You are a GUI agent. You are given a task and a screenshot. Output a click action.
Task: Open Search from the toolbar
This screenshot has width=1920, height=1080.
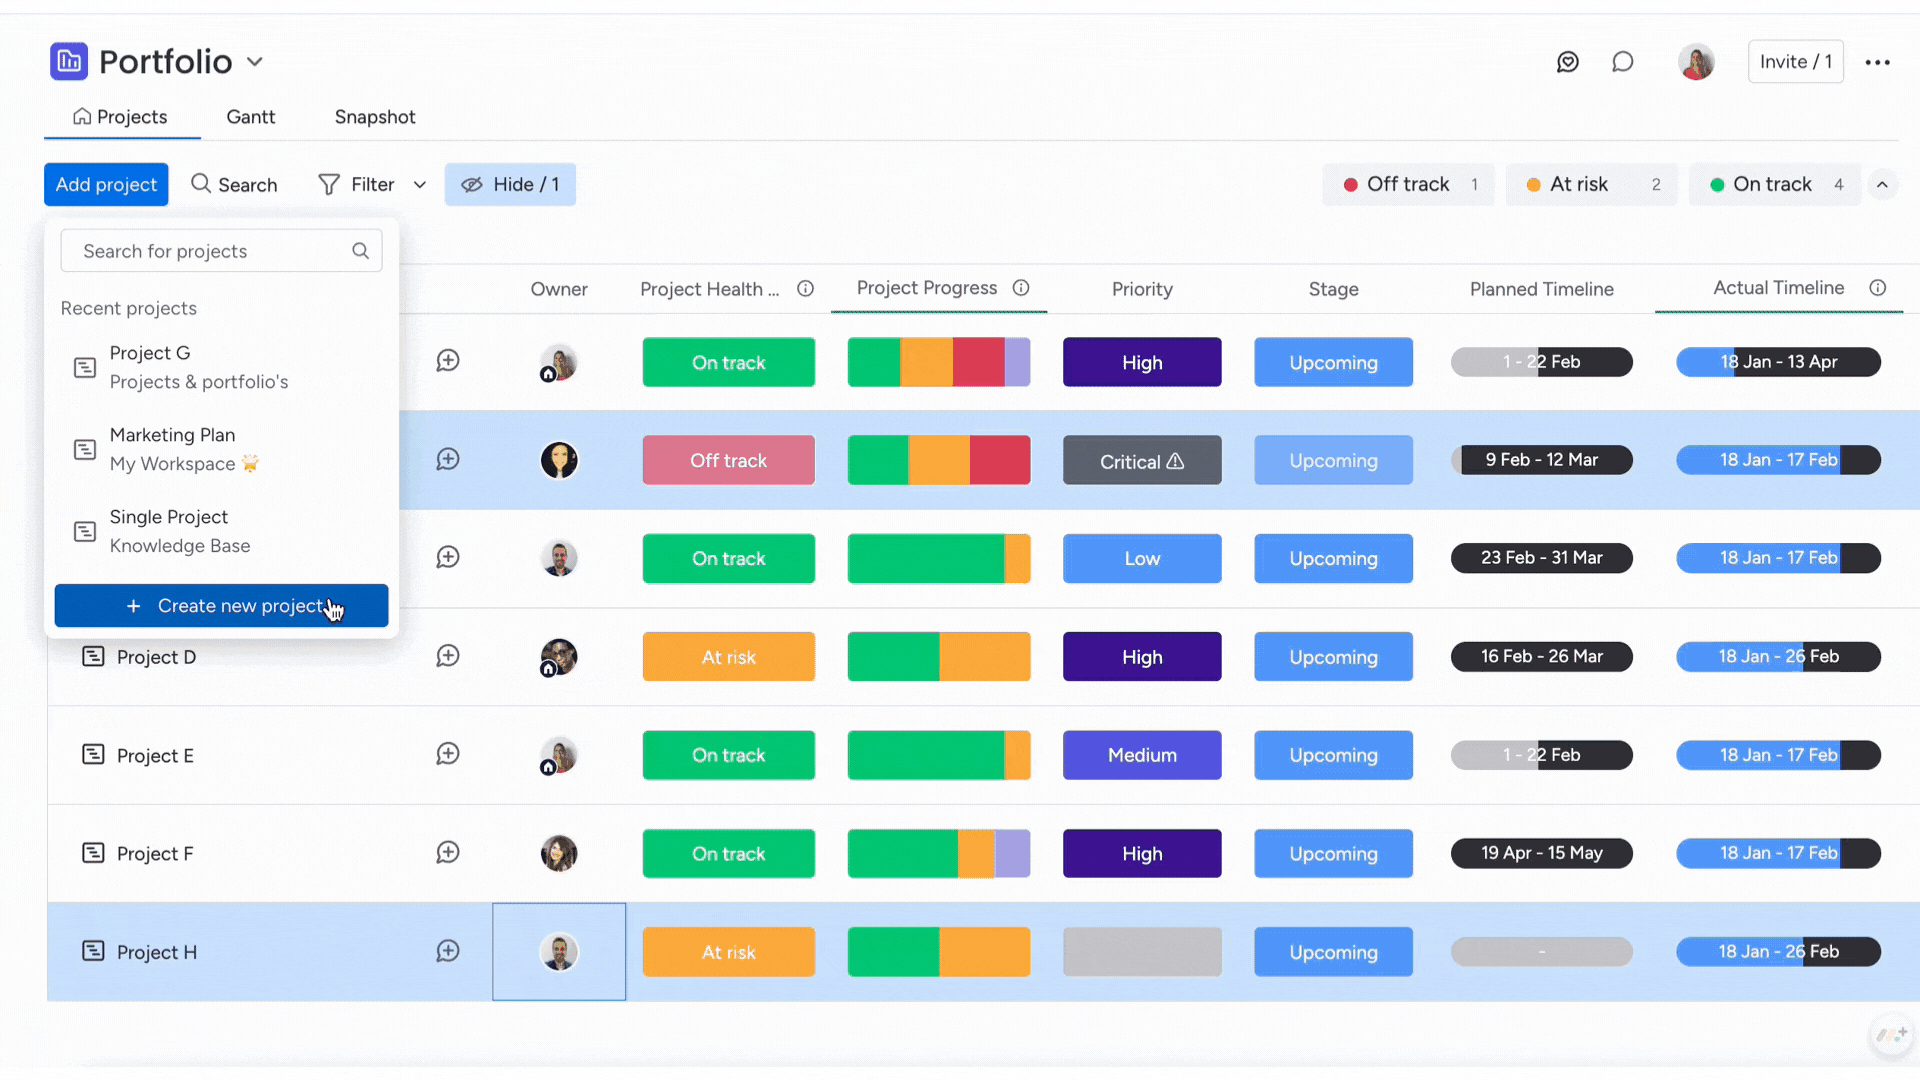click(x=234, y=184)
